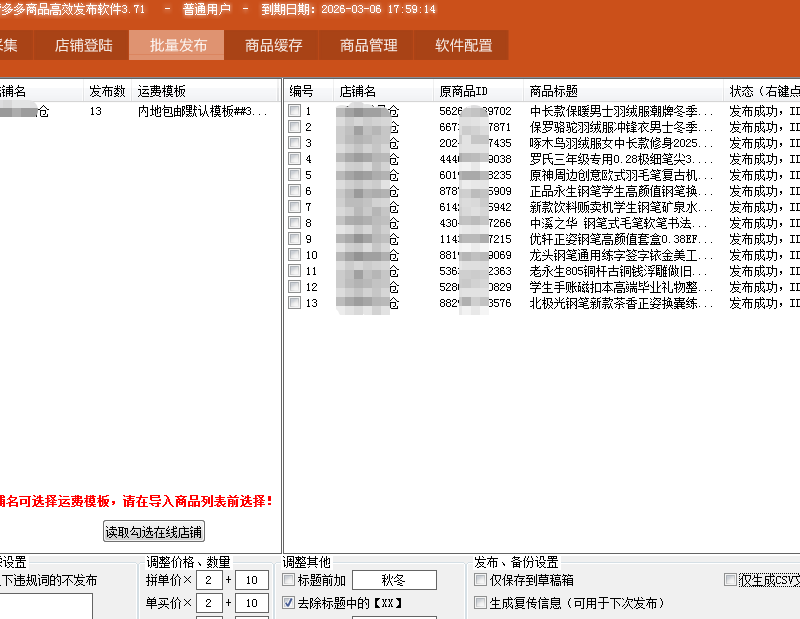Switch to the 批量发布 tab
This screenshot has height=619, width=800.
point(178,45)
